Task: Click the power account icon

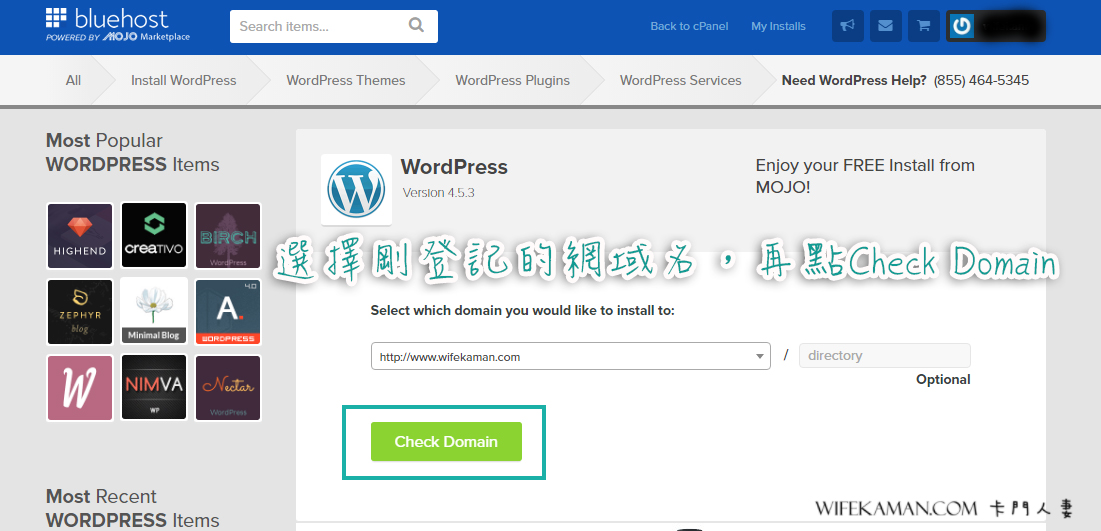Action: tap(961, 26)
